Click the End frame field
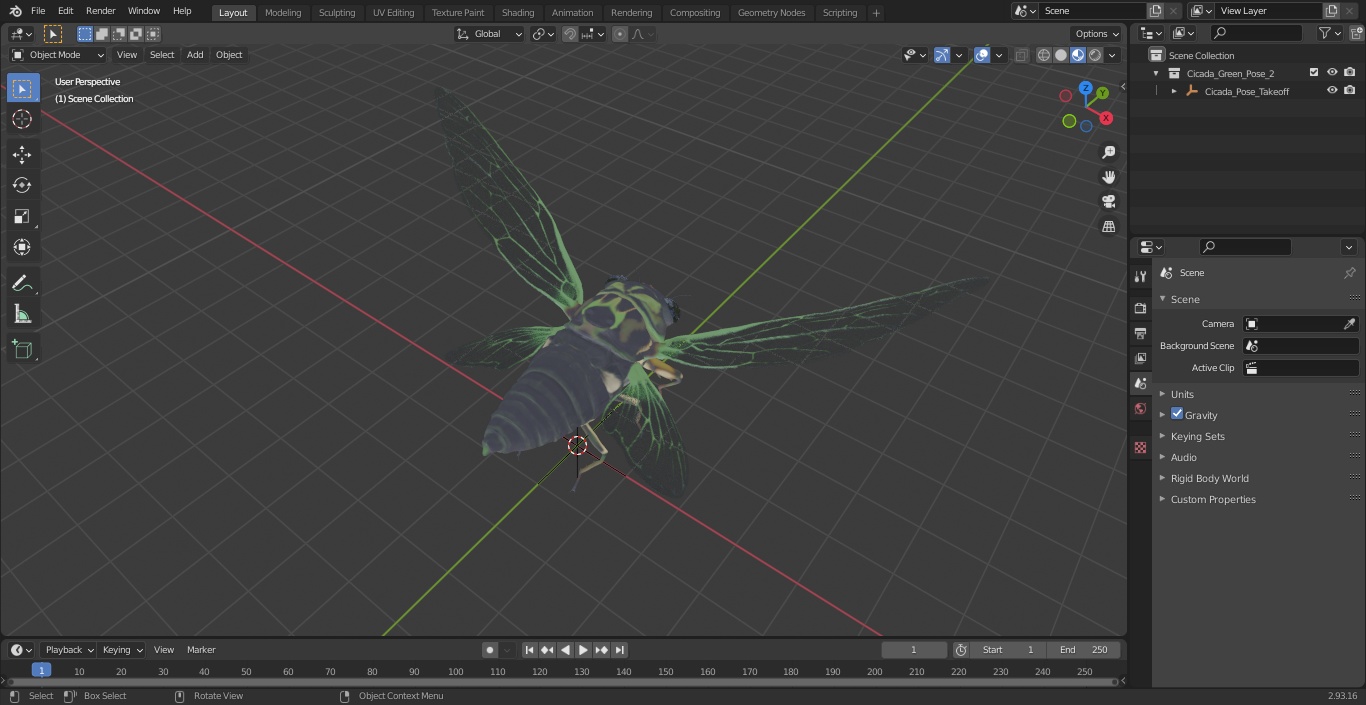The image size is (1366, 705). 1084,650
